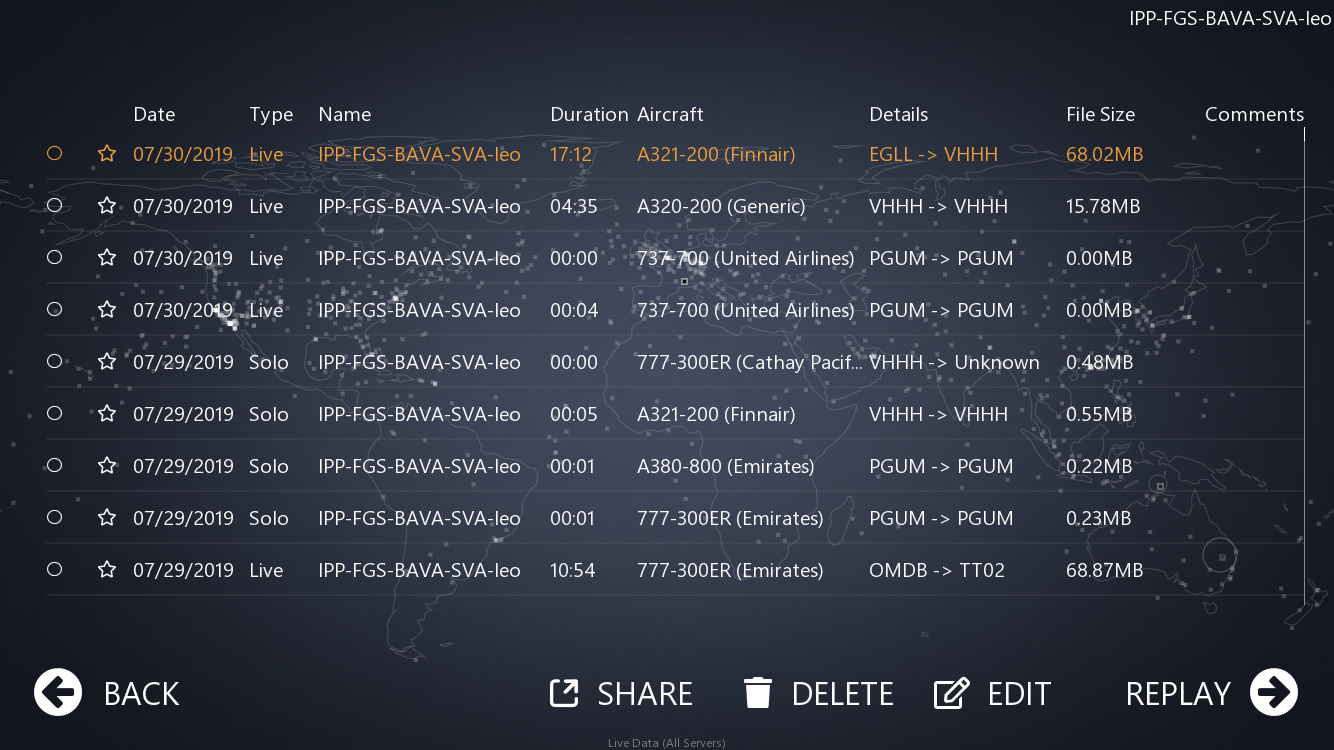
Task: Favorite the A320-200 Generic replay
Action: tap(107, 206)
